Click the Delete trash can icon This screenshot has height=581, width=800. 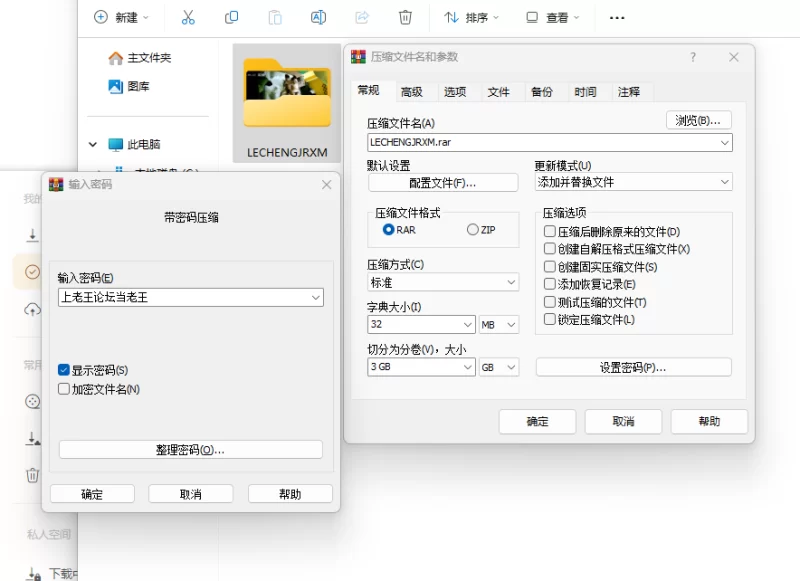tap(405, 17)
